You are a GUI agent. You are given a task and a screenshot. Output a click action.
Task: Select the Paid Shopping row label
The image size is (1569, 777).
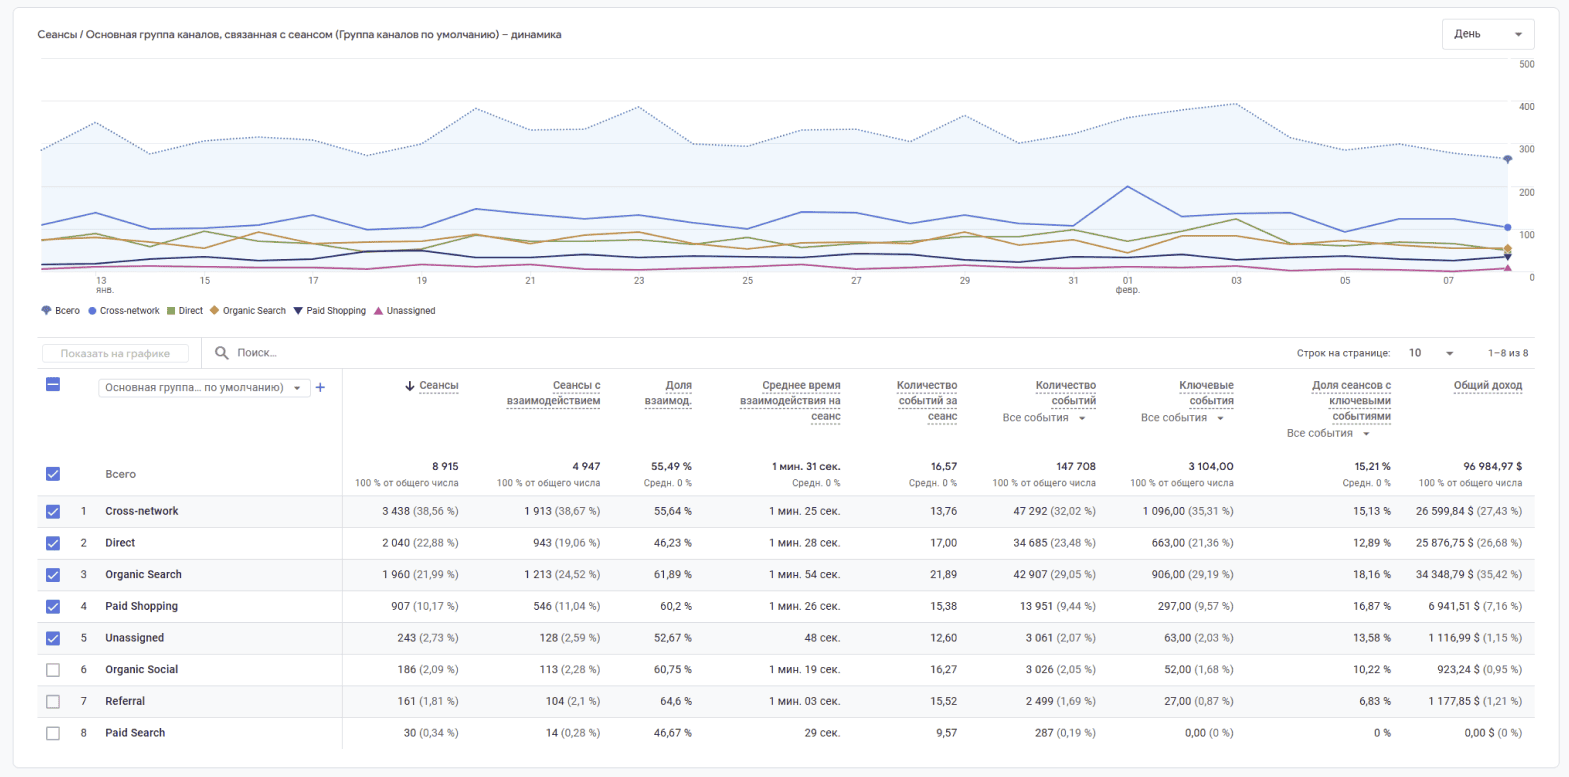(x=142, y=606)
